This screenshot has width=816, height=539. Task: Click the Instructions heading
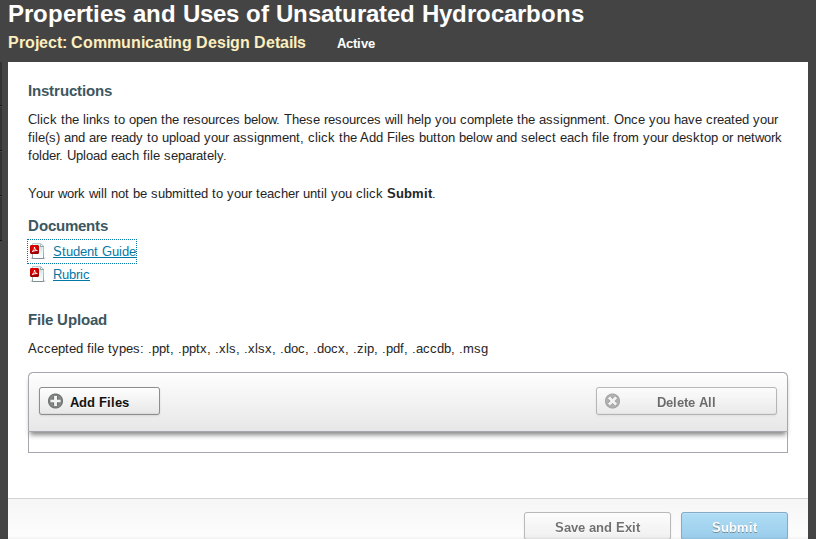[70, 91]
